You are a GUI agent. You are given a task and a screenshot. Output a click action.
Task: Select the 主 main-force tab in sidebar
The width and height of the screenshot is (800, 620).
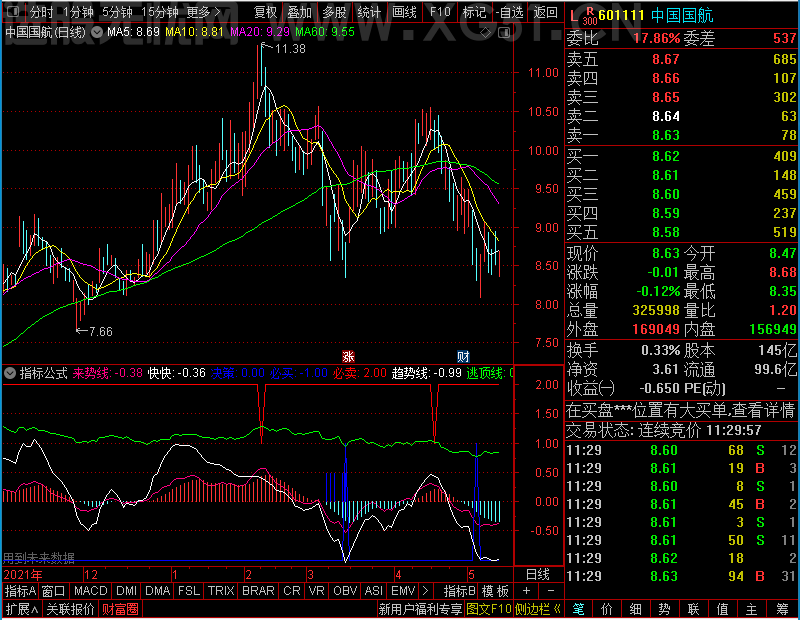tap(752, 609)
